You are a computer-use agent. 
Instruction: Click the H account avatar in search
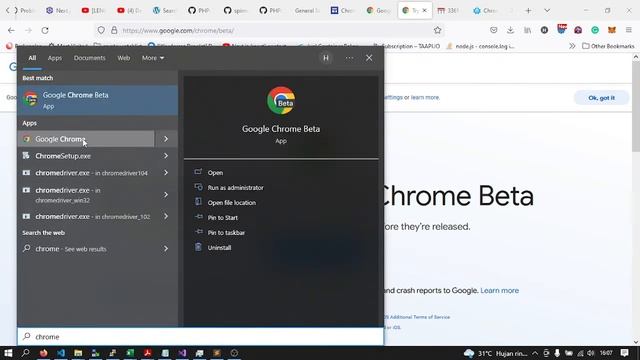click(326, 58)
